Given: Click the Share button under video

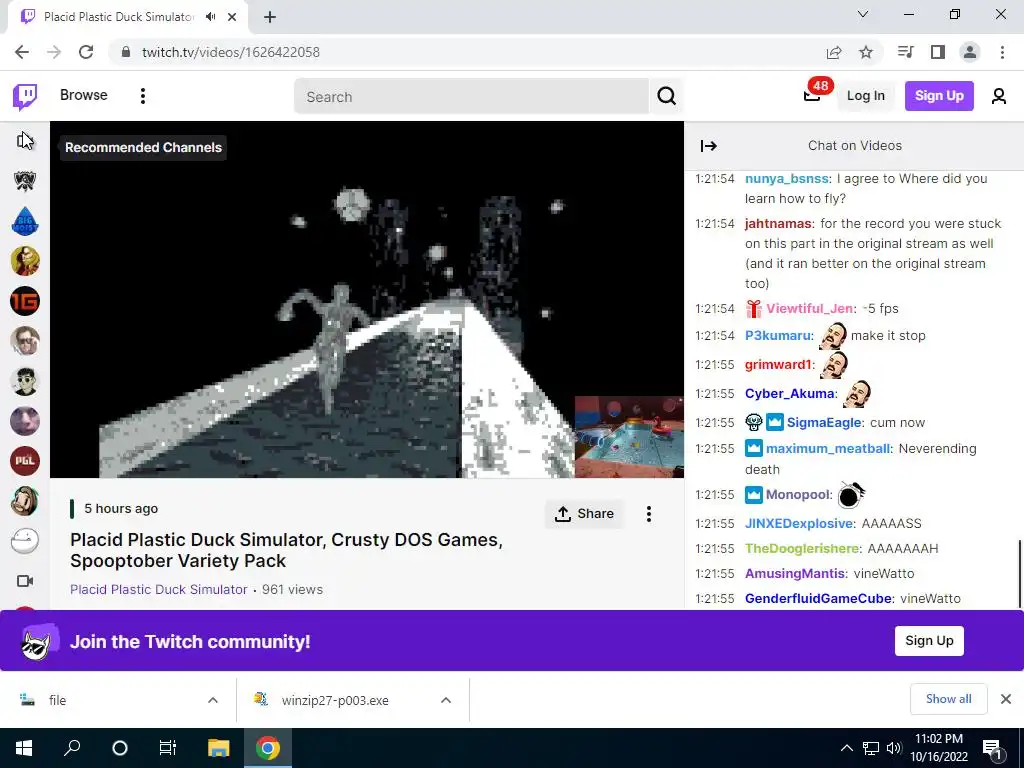Looking at the screenshot, I should [x=584, y=514].
